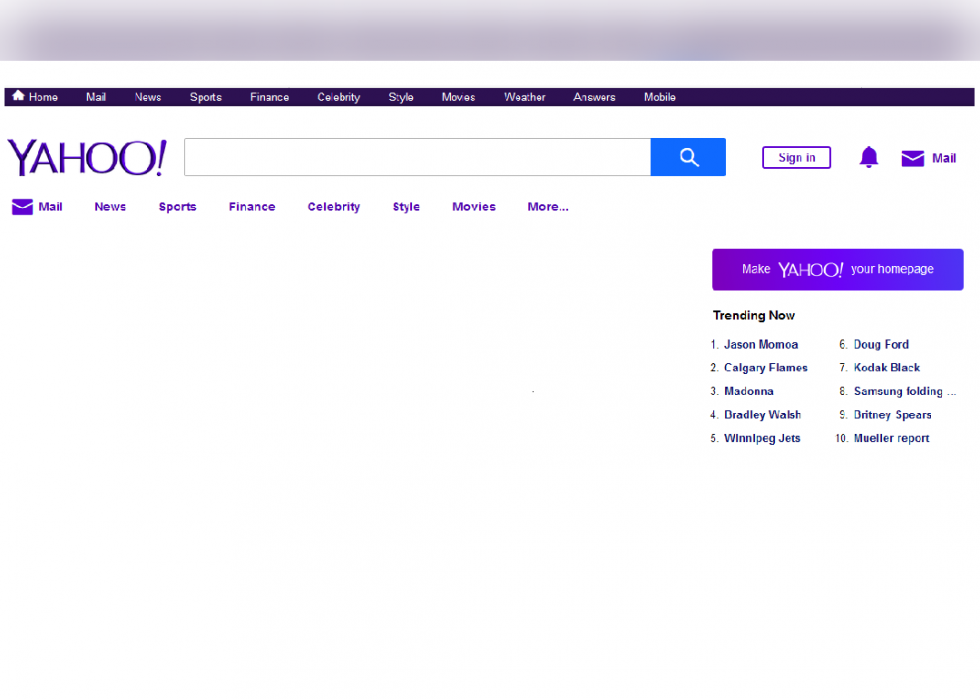
Task: Open trending topic Kodak Black
Action: pos(887,368)
